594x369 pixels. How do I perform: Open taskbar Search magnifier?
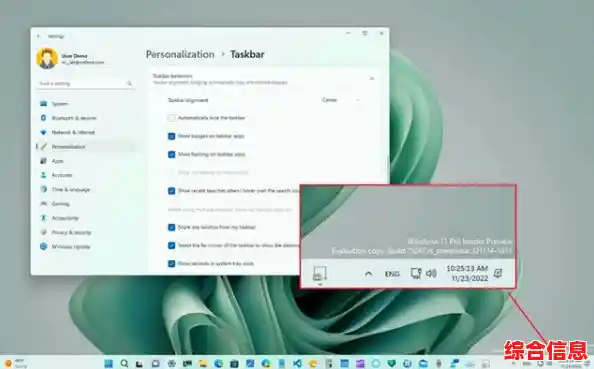[x=124, y=363]
